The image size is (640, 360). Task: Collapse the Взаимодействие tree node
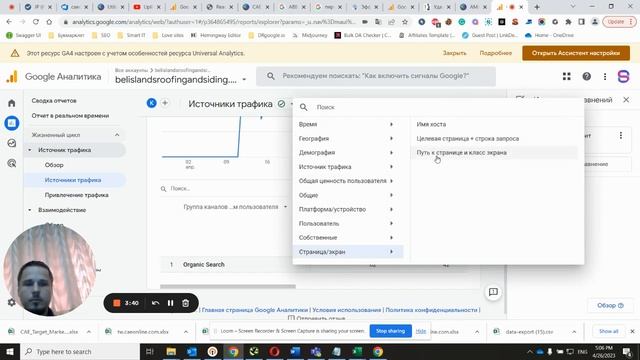(30, 210)
